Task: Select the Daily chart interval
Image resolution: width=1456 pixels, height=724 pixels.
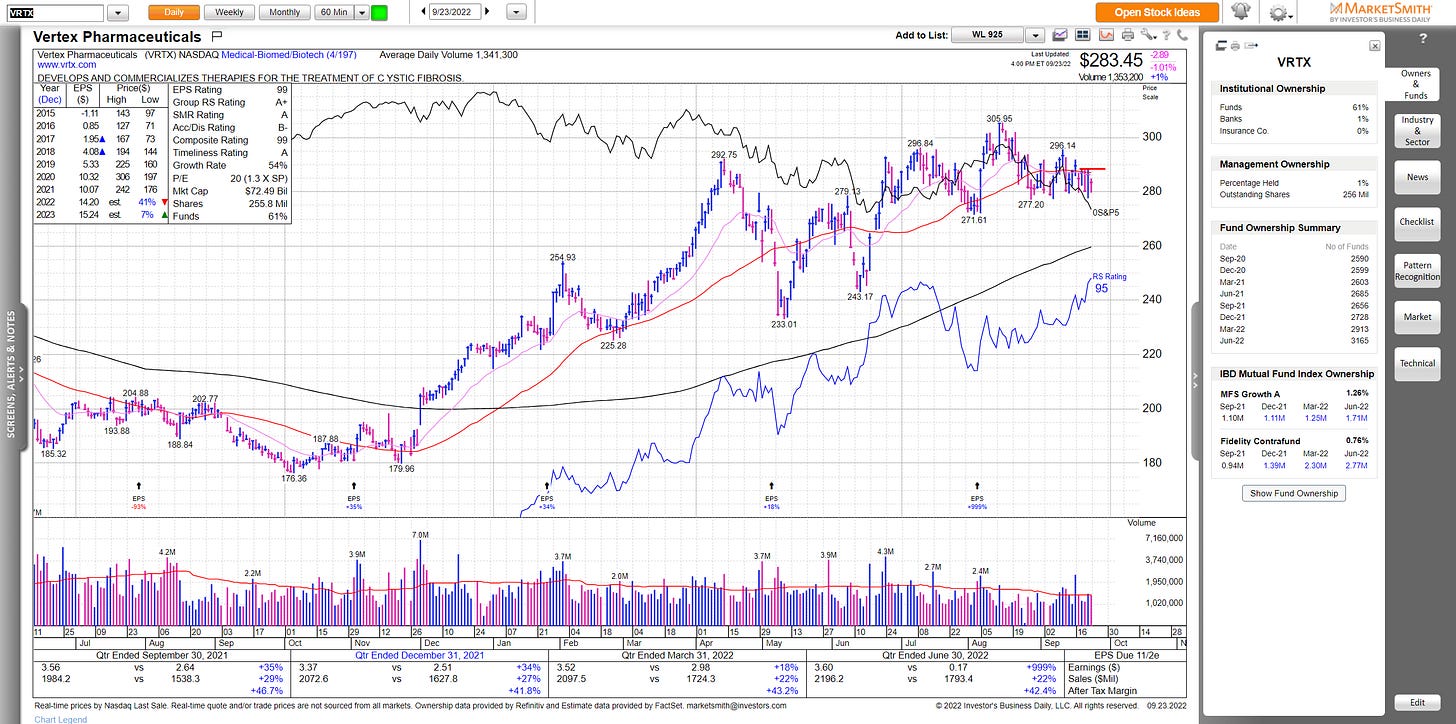Action: 173,12
